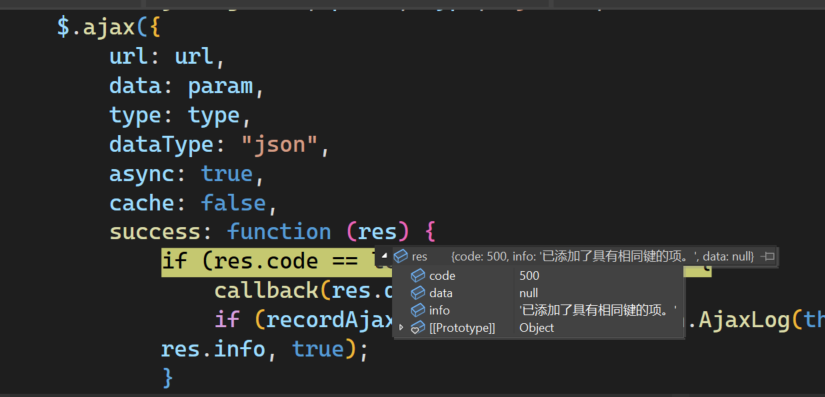
Task: Click the res summary value text
Action: click(x=603, y=257)
